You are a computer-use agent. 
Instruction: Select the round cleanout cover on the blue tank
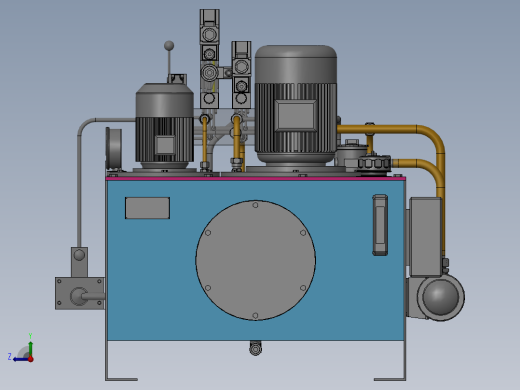click(x=255, y=260)
